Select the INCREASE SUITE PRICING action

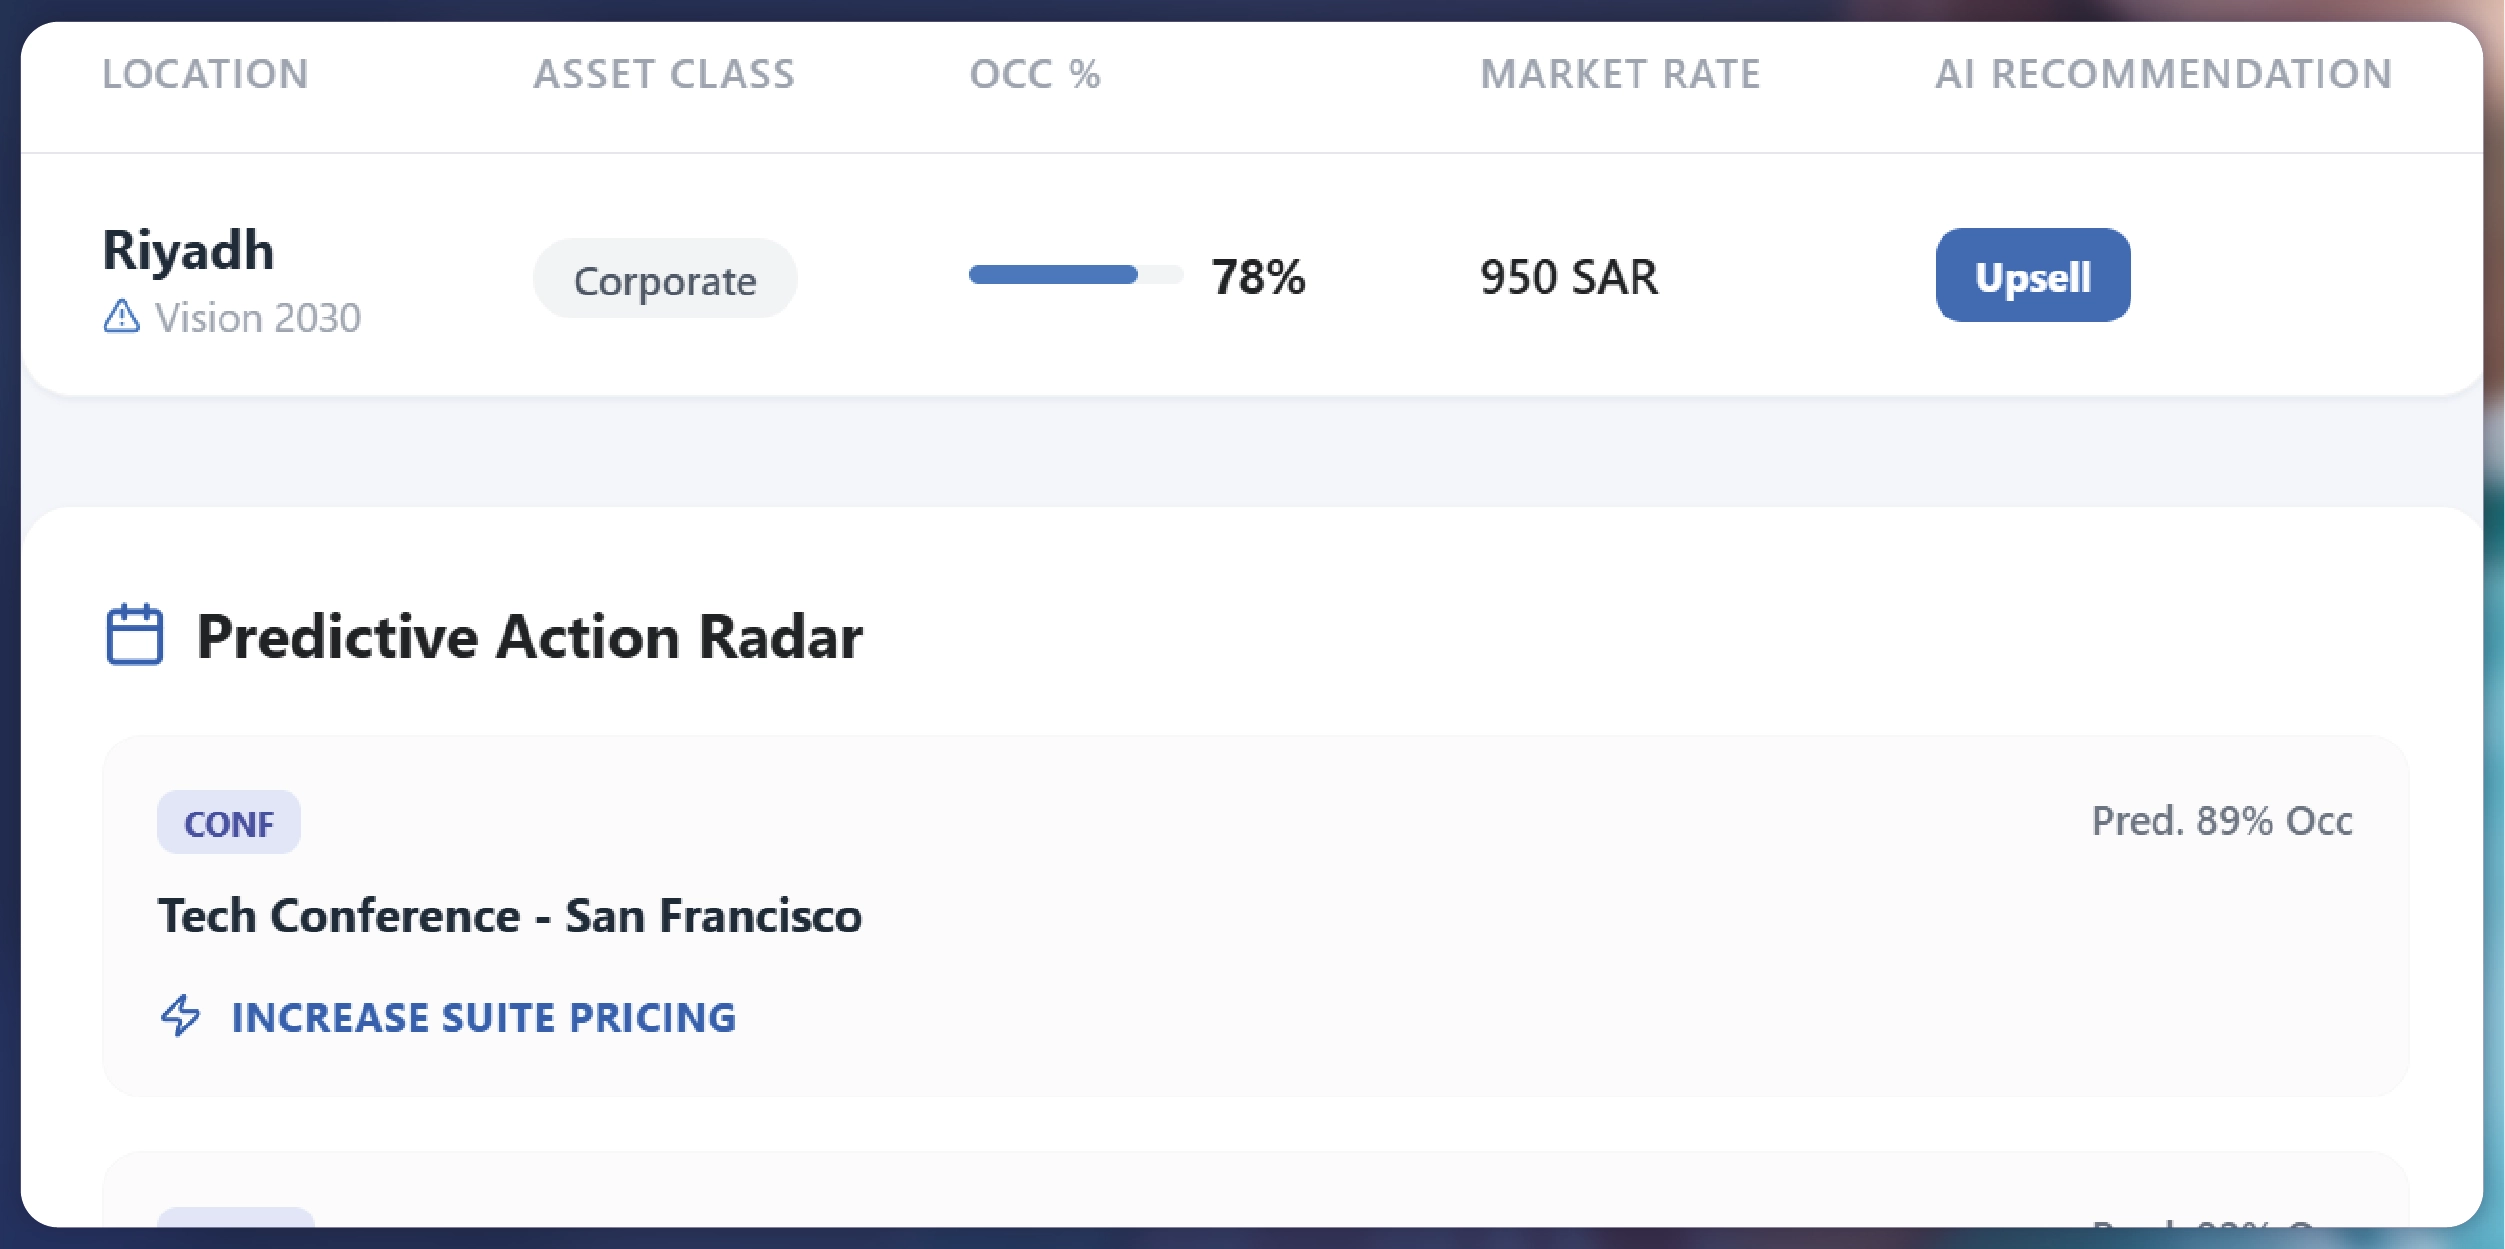pos(484,1017)
